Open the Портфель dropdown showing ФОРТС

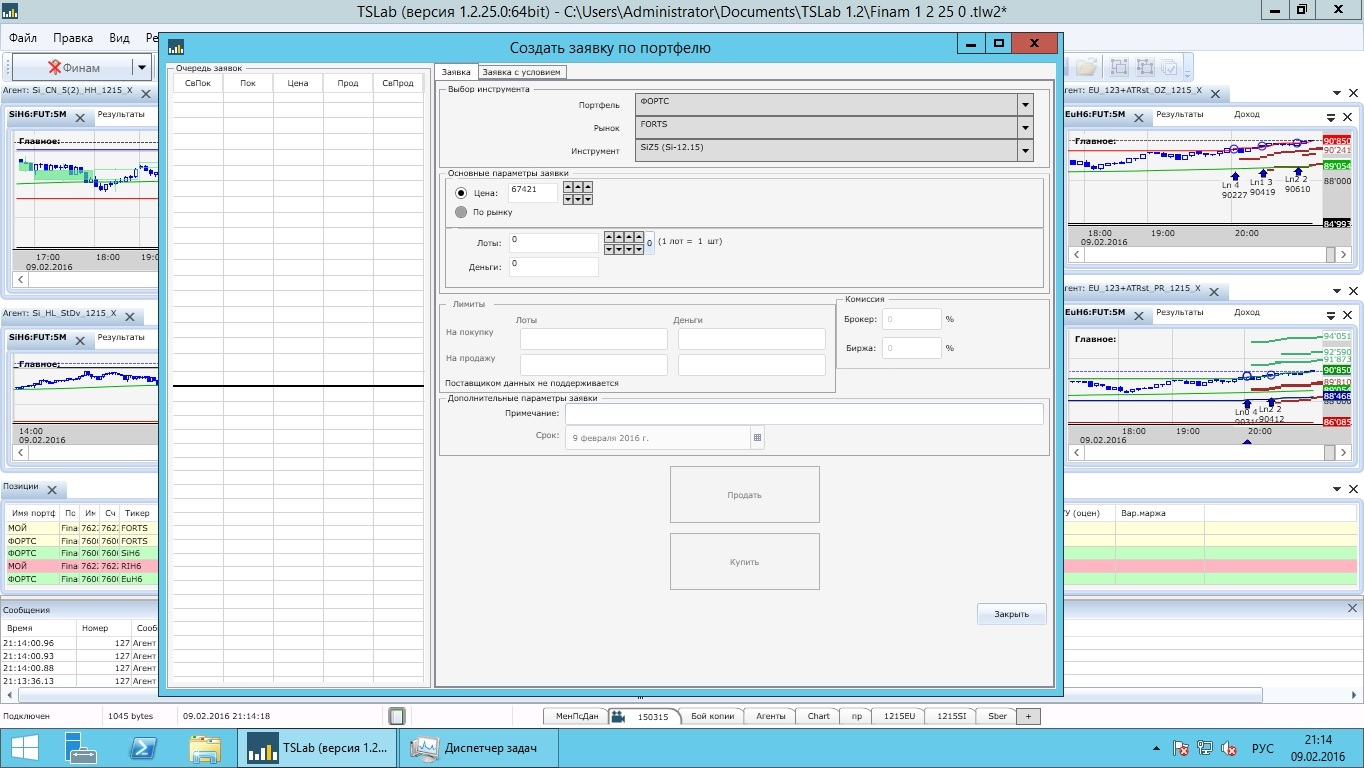1025,104
